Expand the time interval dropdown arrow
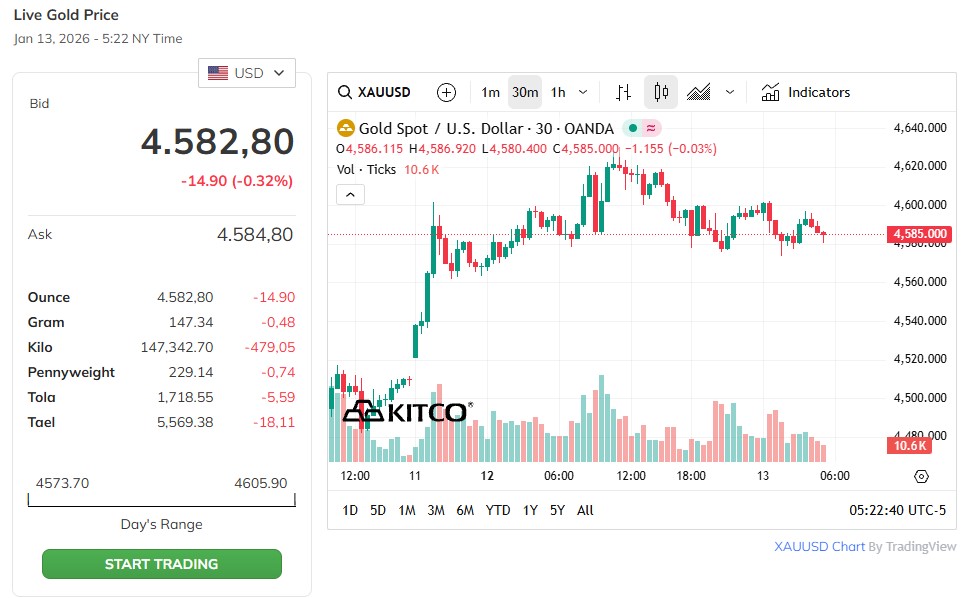 tap(584, 92)
